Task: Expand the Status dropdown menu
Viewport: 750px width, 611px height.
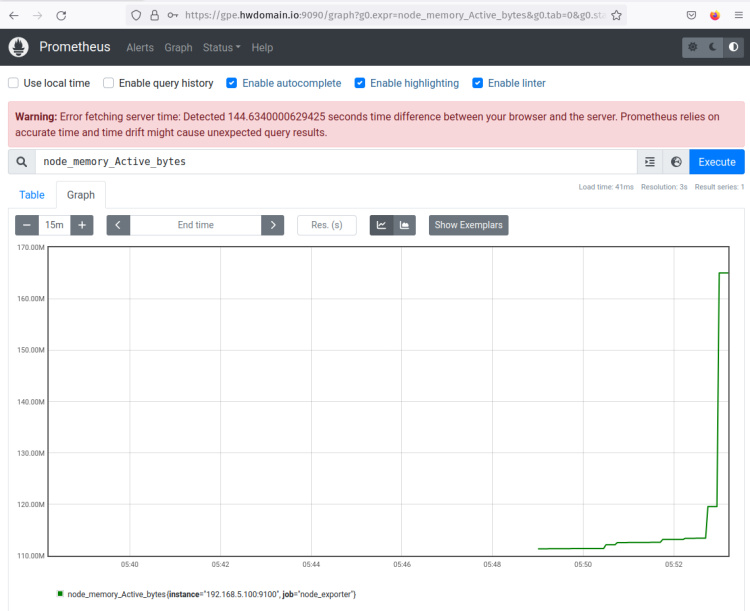Action: pyautogui.click(x=221, y=48)
